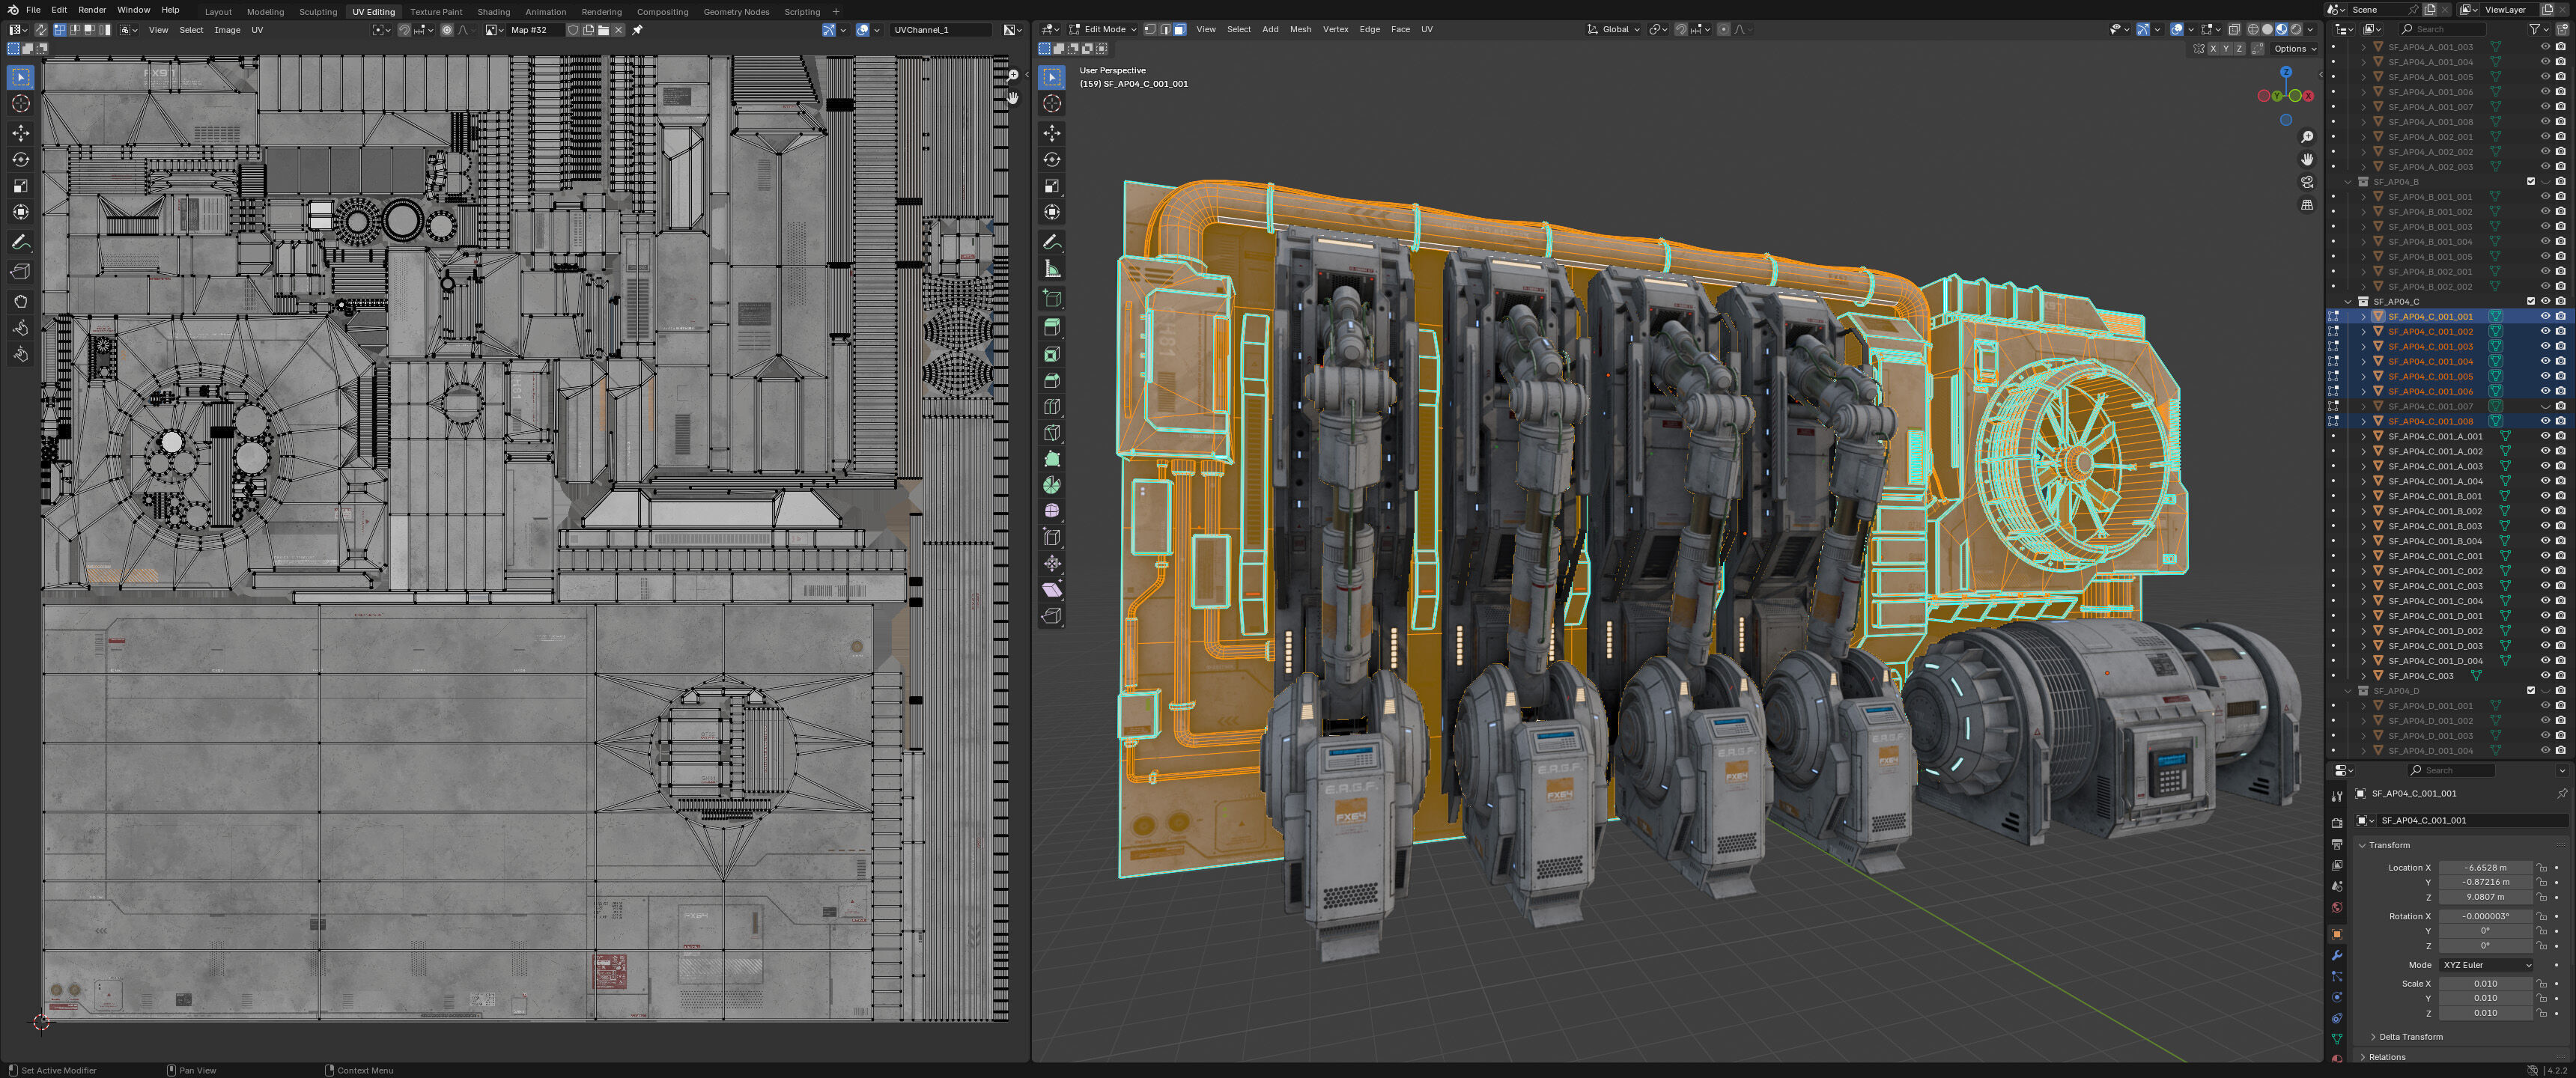Hide SF_AP04_C_001_A_001 with eye icon

pos(2545,436)
